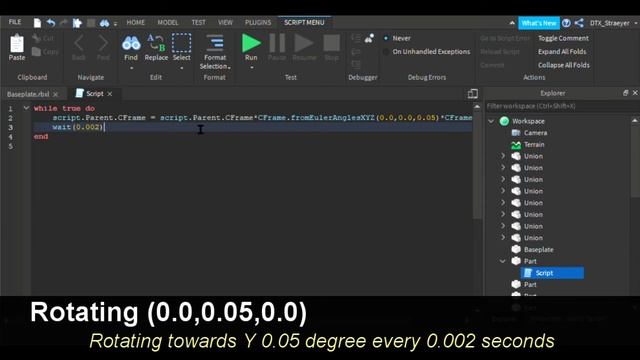Screen dimensions: 640x360
Task: Click the Stop test button
Action: 331,43
